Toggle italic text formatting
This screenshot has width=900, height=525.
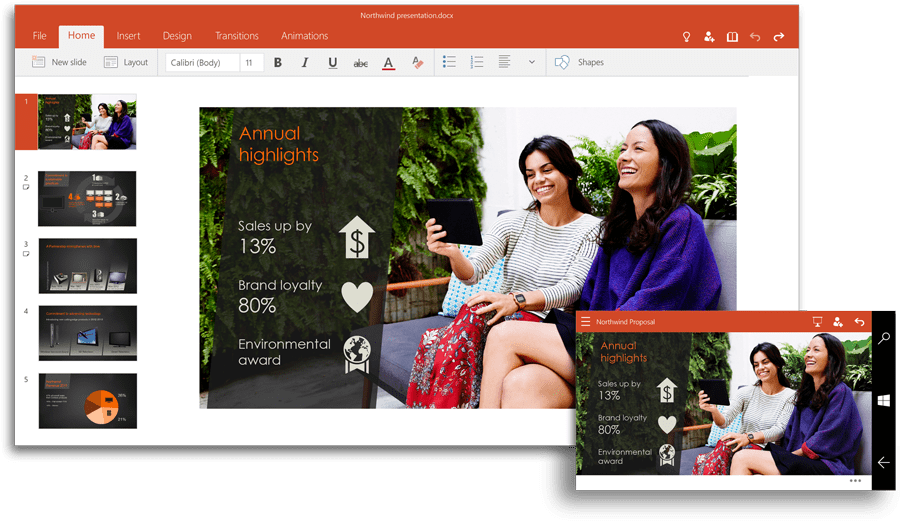click(305, 63)
